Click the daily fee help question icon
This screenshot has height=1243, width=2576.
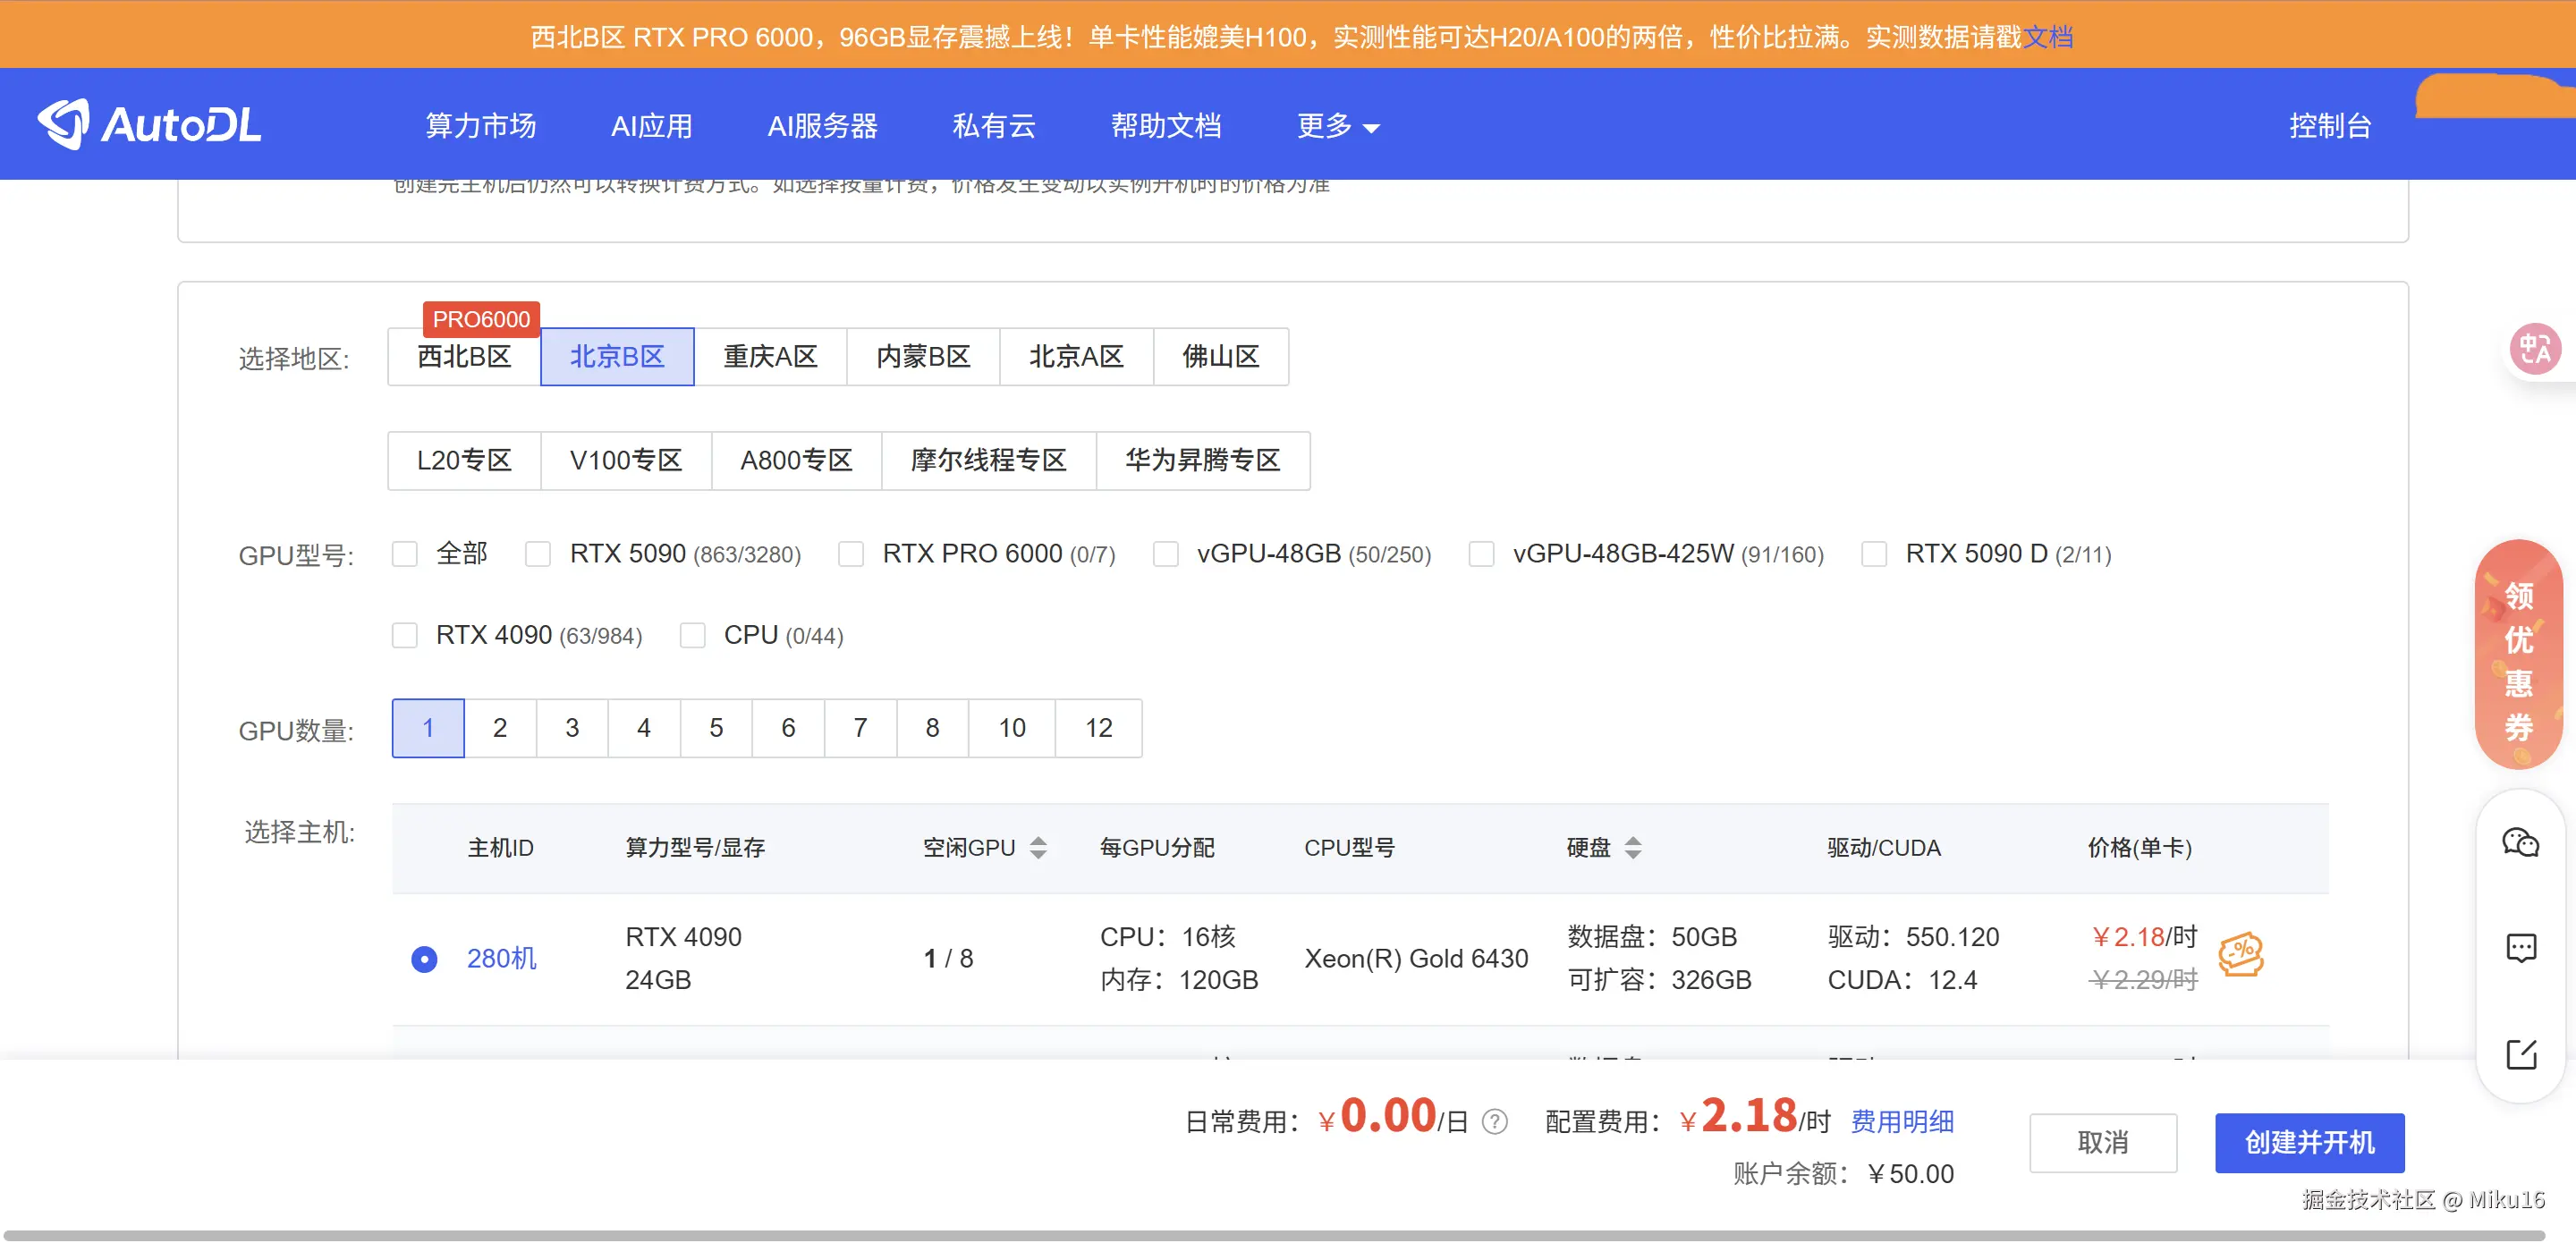pyautogui.click(x=1494, y=1122)
